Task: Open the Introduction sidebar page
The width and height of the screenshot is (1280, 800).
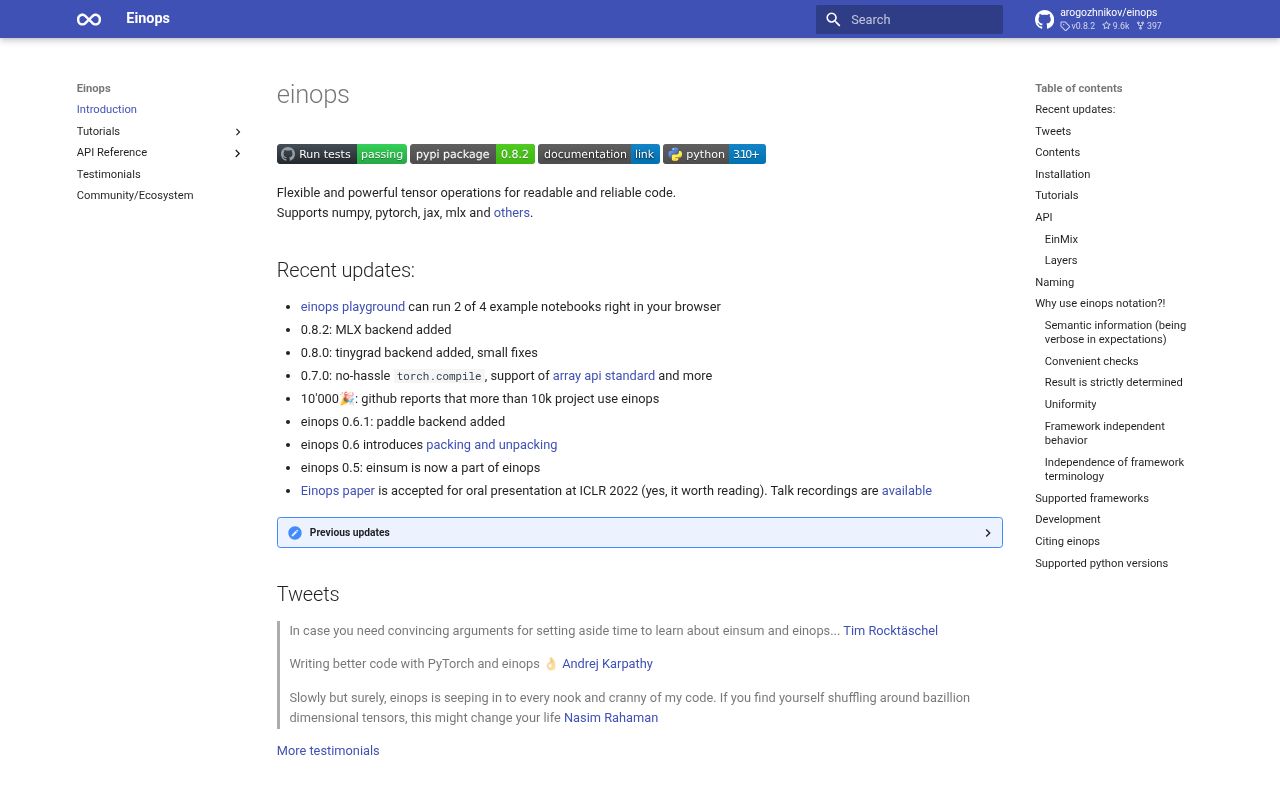Action: coord(107,109)
